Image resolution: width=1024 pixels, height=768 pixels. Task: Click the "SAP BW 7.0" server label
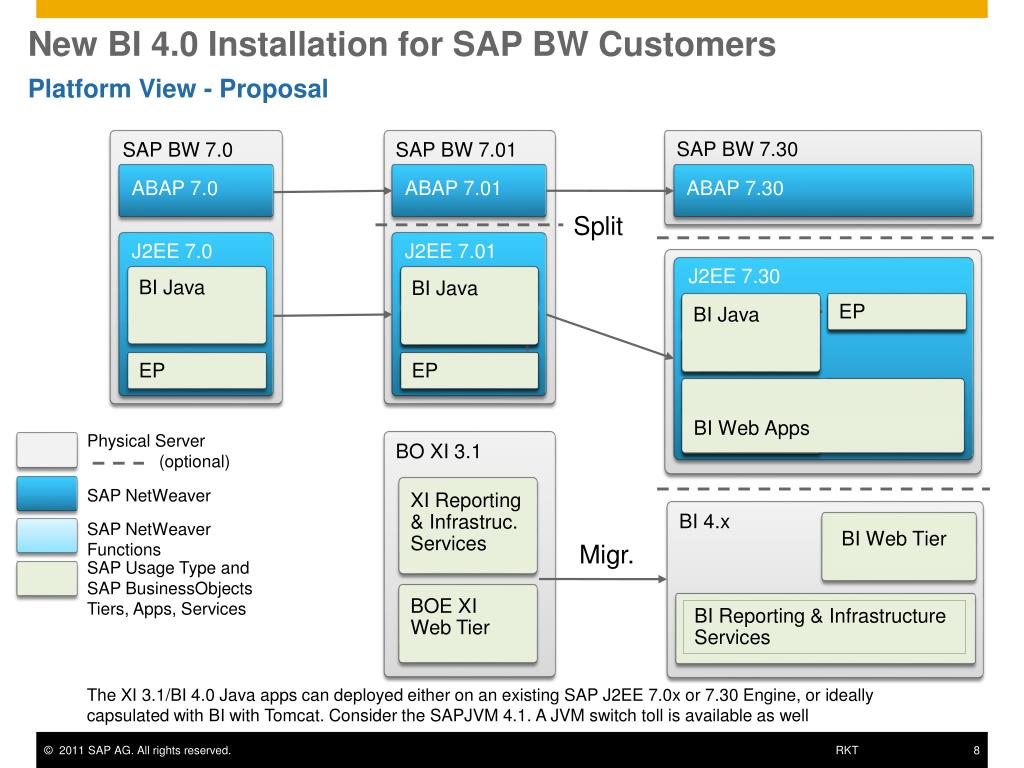click(x=178, y=150)
